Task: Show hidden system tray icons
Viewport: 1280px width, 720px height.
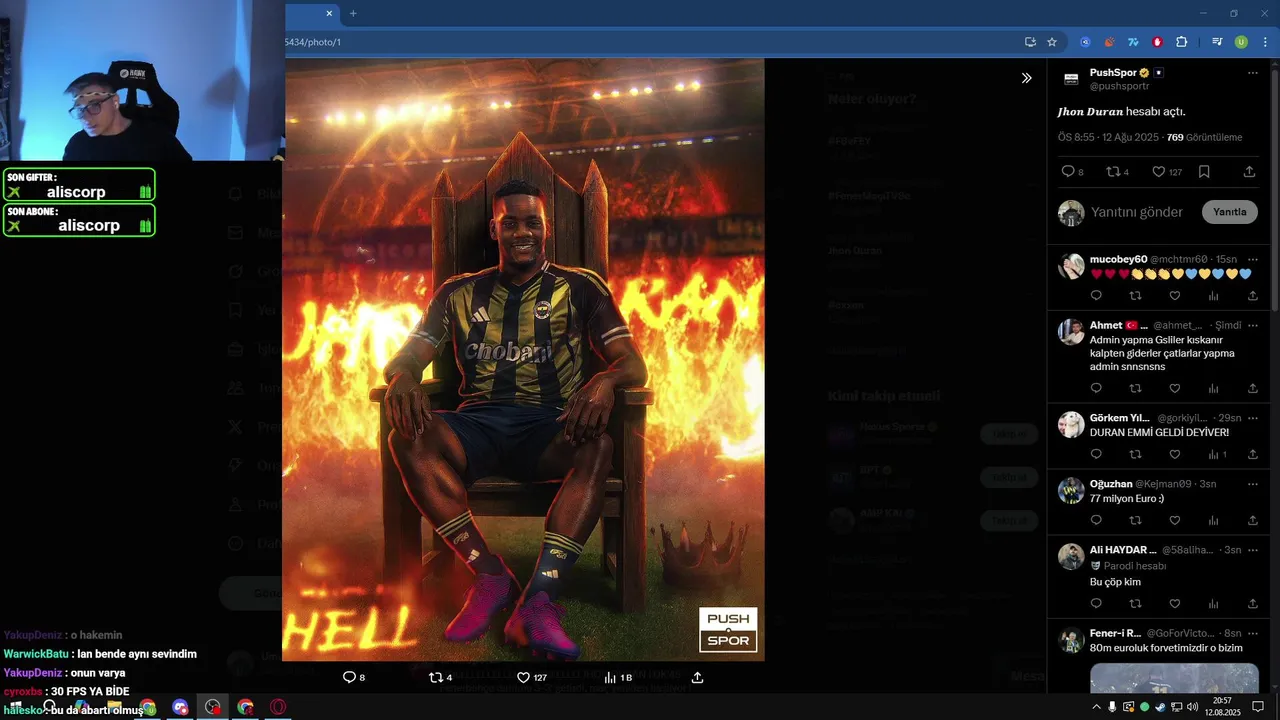Action: [x=1097, y=707]
